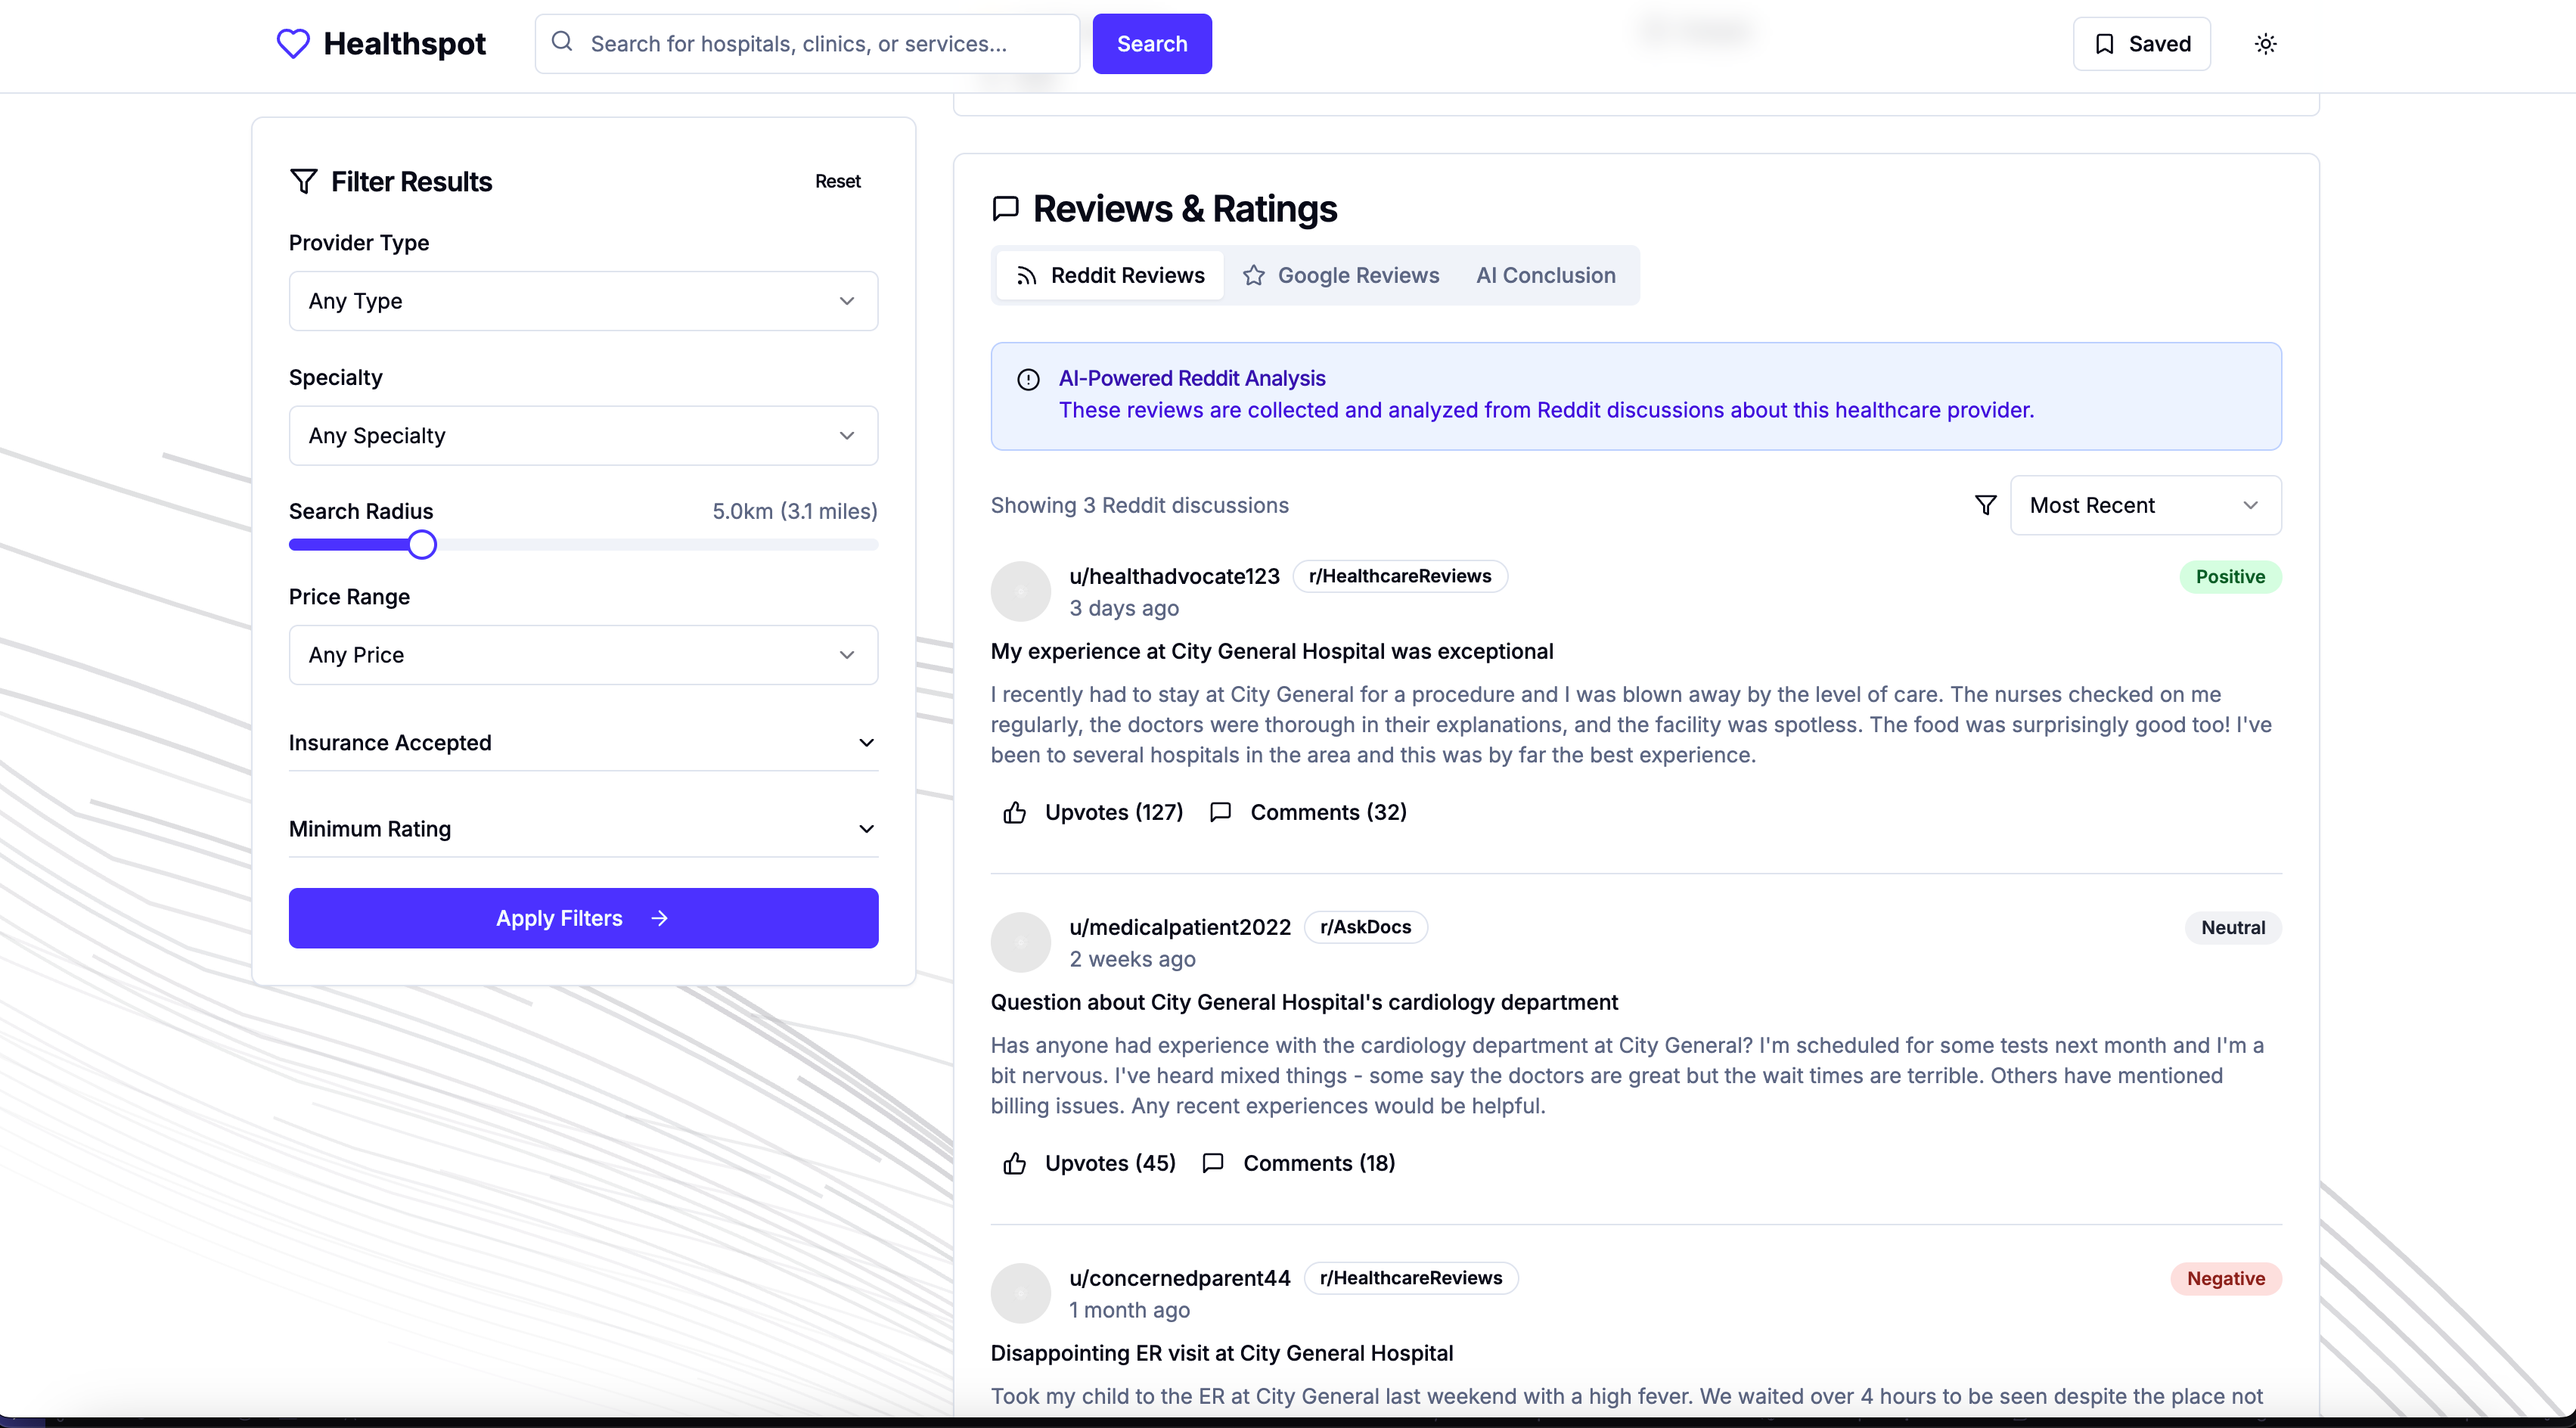Click the comment bubble icon beside Comments (18)
The width and height of the screenshot is (2576, 1428).
click(1213, 1163)
